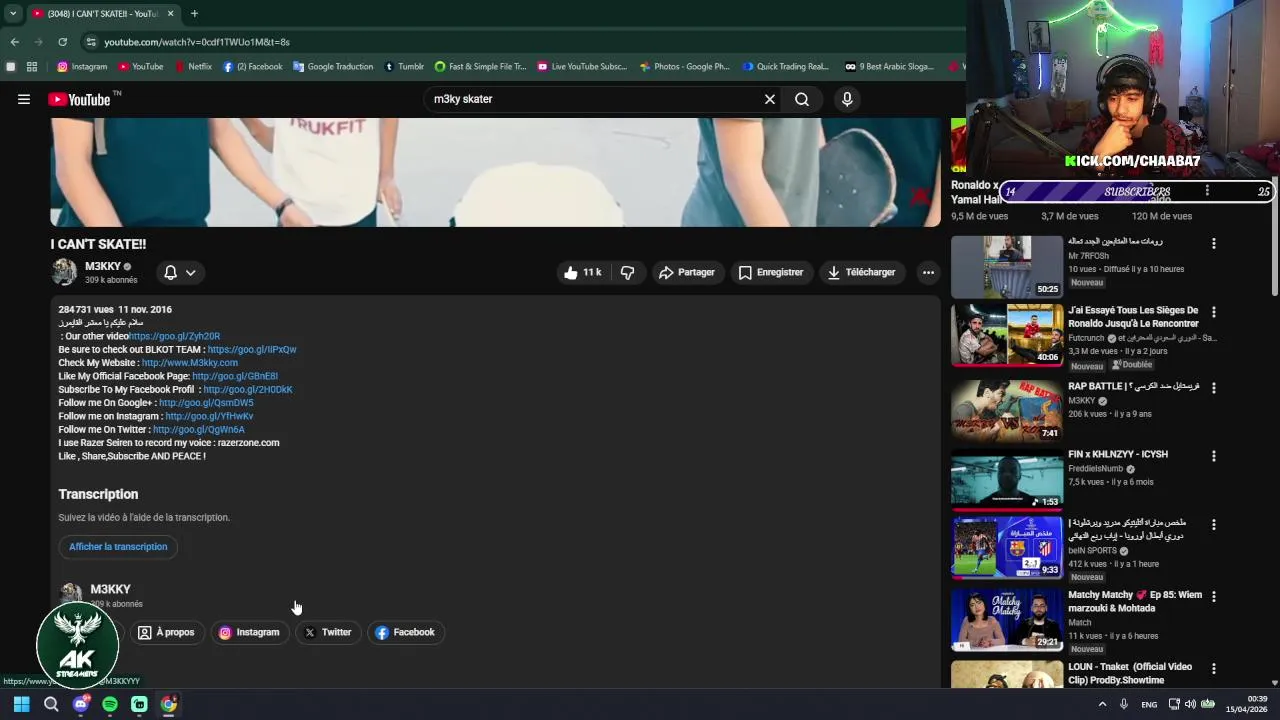Viewport: 1280px width, 720px height.
Task: Click the magnifier search button
Action: coord(802,99)
